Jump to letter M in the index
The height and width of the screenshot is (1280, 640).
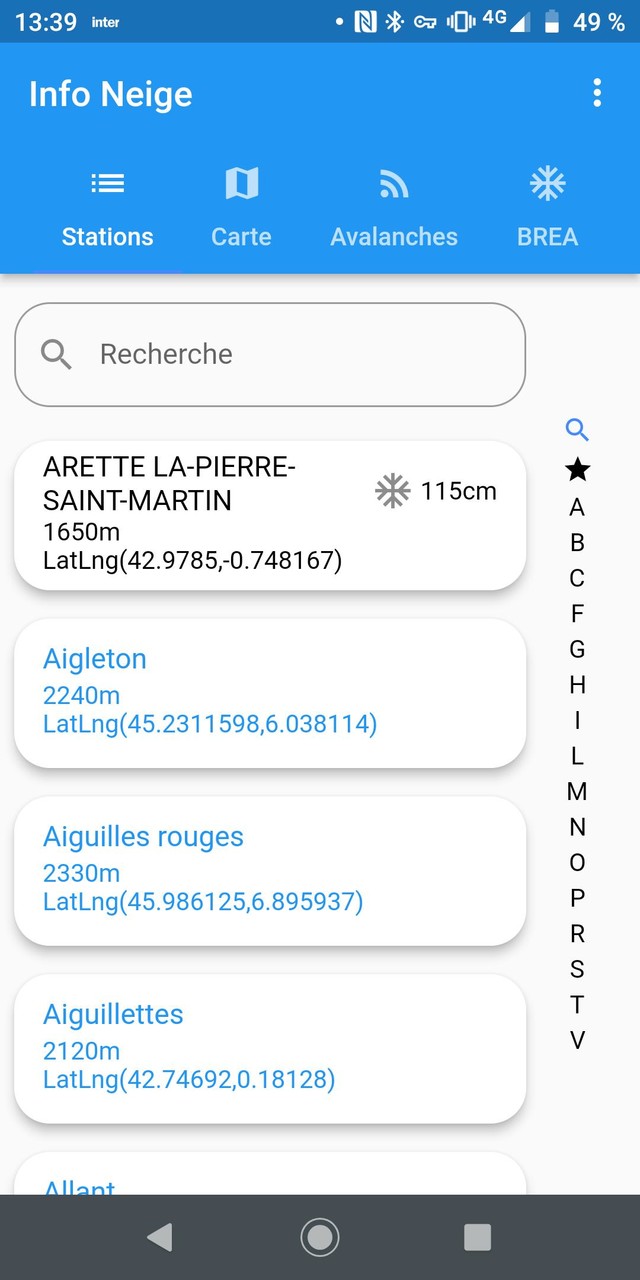(x=577, y=791)
